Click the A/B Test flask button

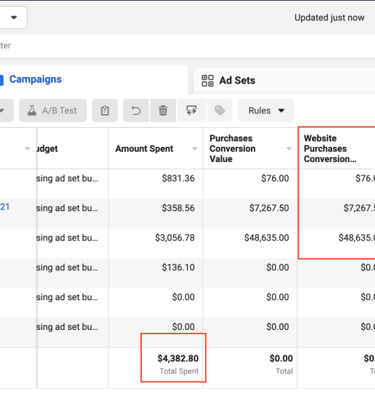(53, 110)
